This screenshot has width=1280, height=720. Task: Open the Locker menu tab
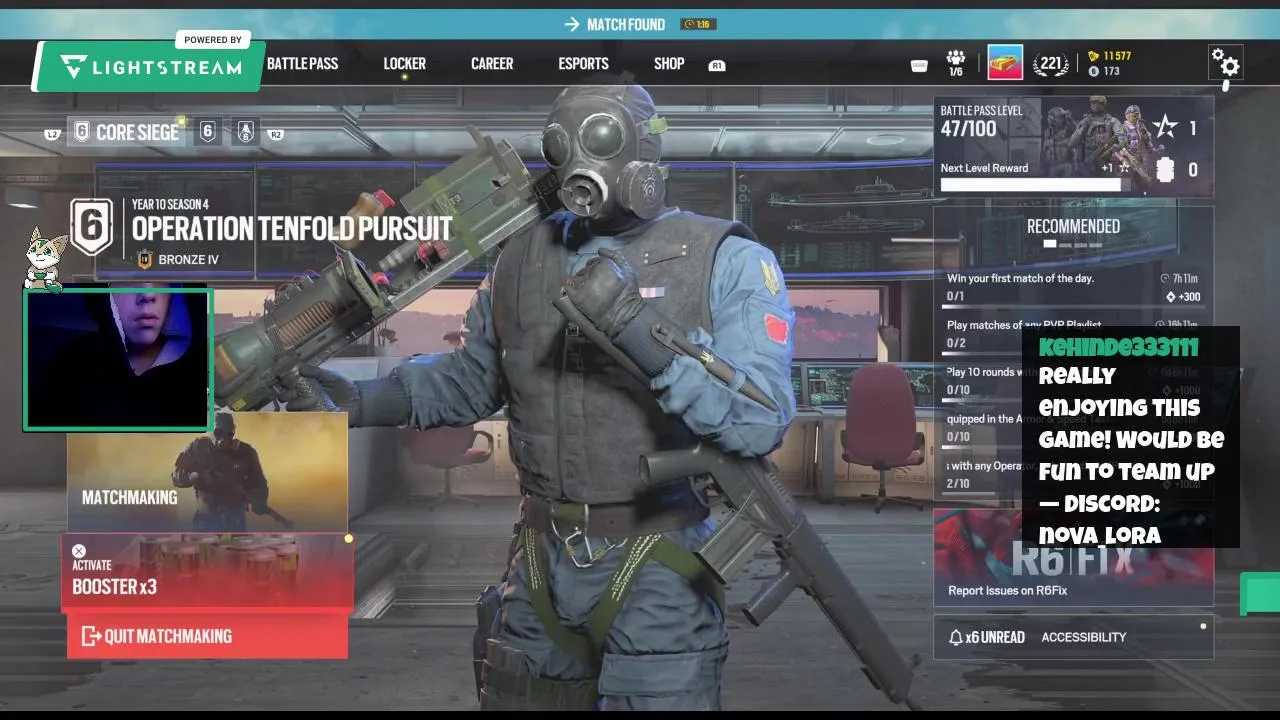404,63
